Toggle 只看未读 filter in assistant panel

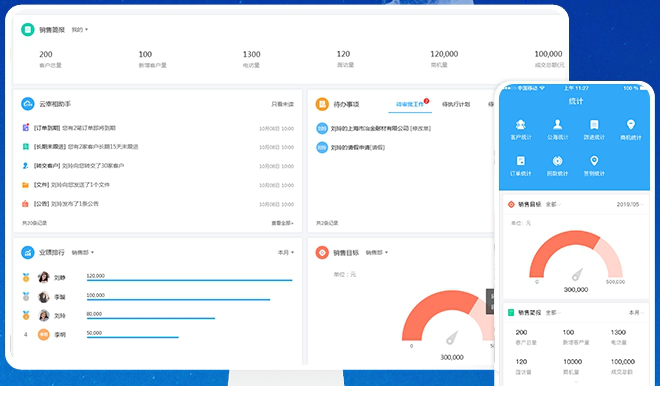tap(282, 104)
